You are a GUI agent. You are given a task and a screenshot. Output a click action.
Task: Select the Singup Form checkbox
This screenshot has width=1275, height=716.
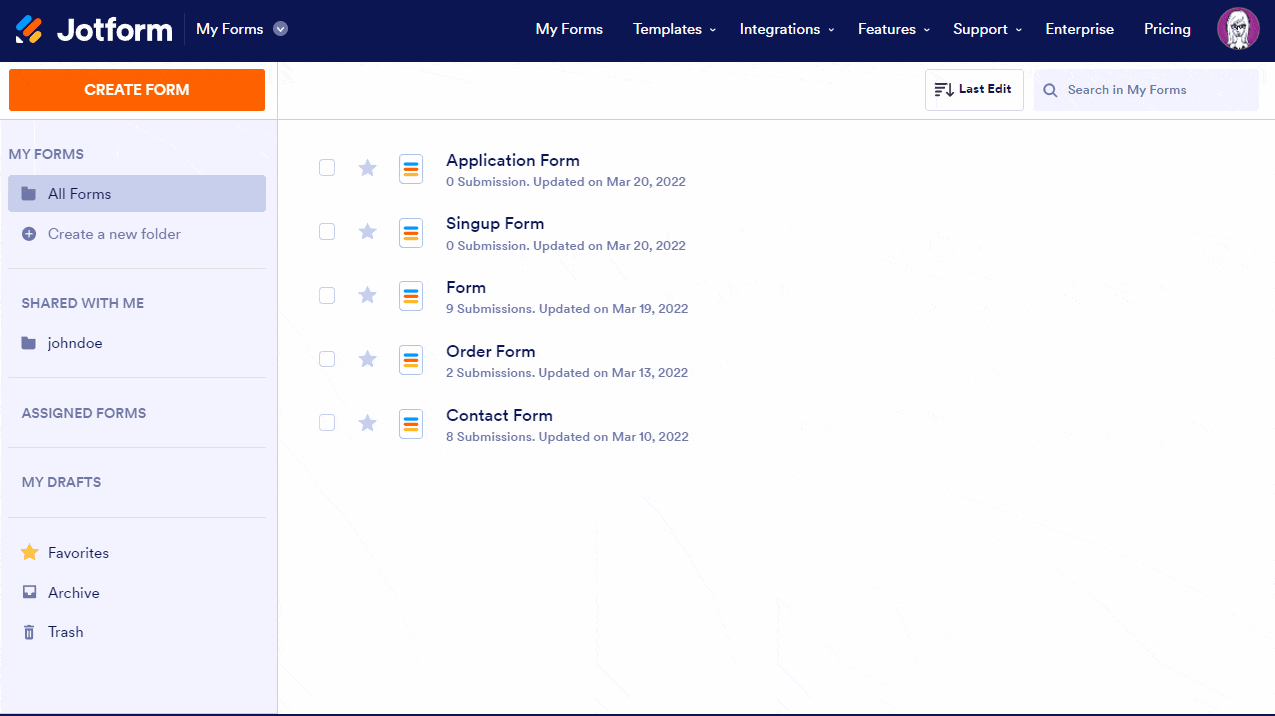(327, 231)
